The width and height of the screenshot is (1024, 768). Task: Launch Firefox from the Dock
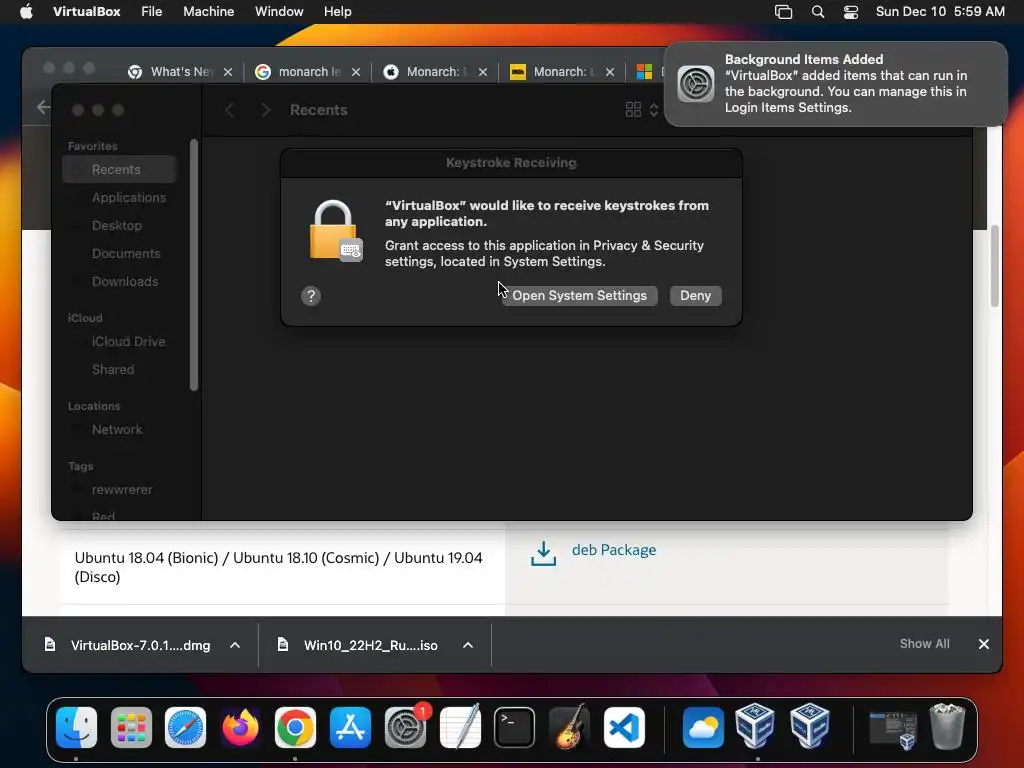point(240,727)
